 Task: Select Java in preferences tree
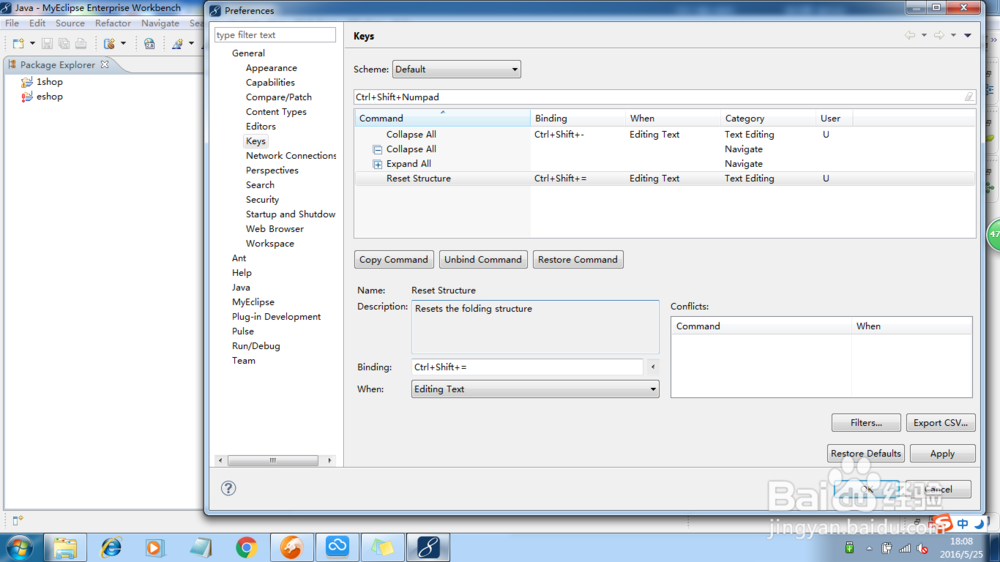click(x=240, y=288)
